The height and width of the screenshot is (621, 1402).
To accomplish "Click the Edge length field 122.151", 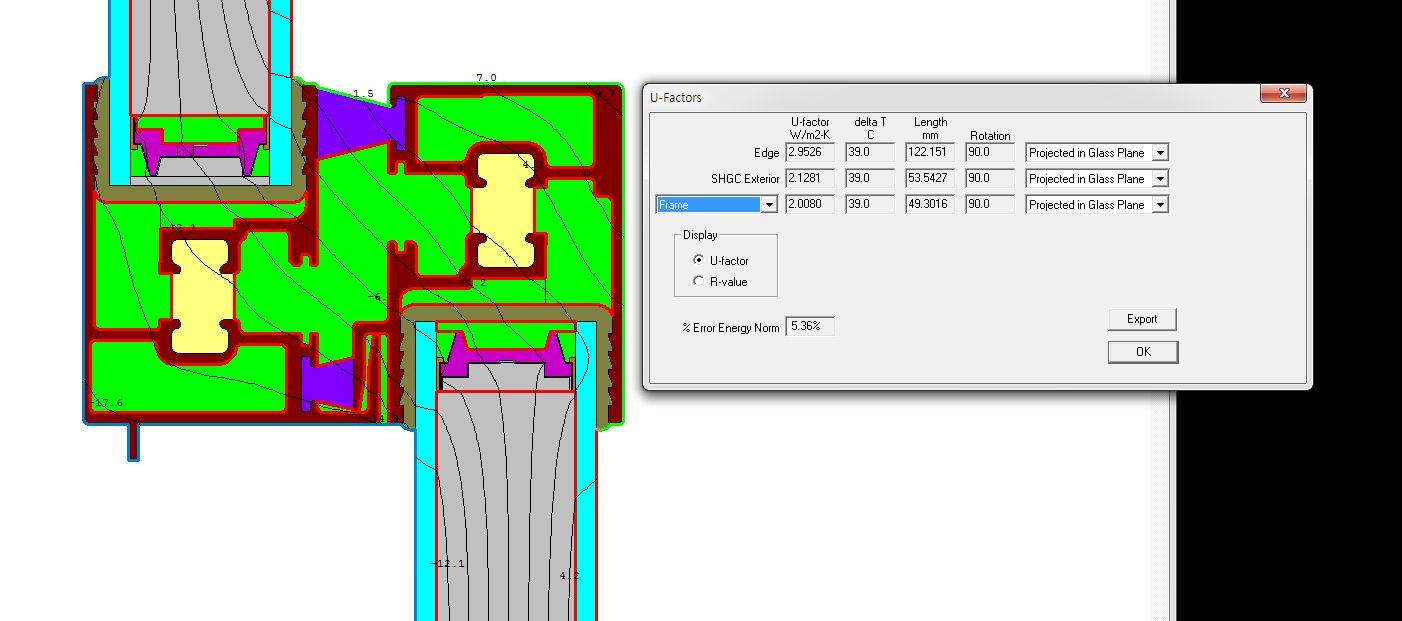I will (x=930, y=153).
